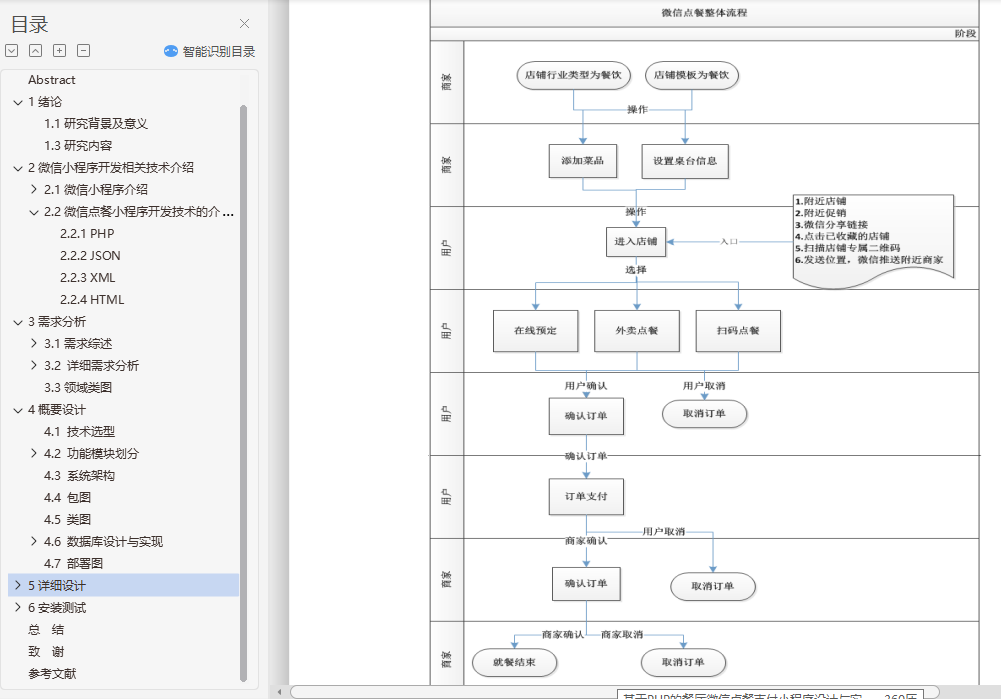
Task: Click 店铺模板为餐饮 flowchart node
Action: pos(691,75)
